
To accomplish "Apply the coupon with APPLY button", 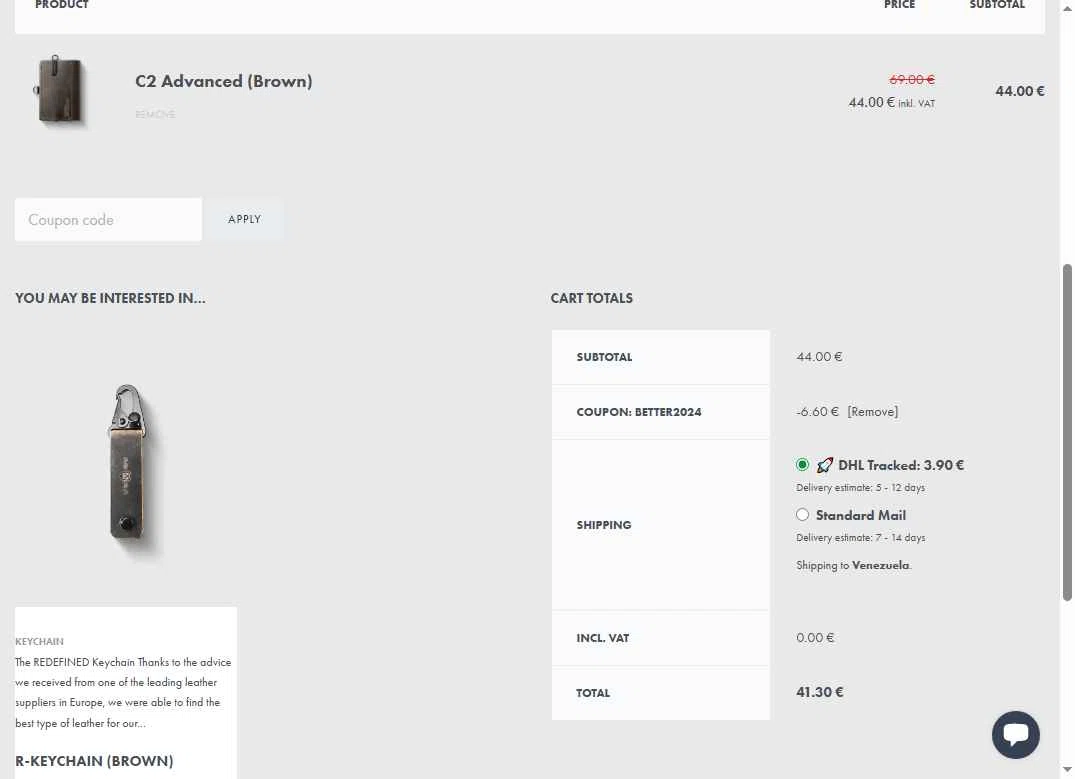I will [x=245, y=219].
